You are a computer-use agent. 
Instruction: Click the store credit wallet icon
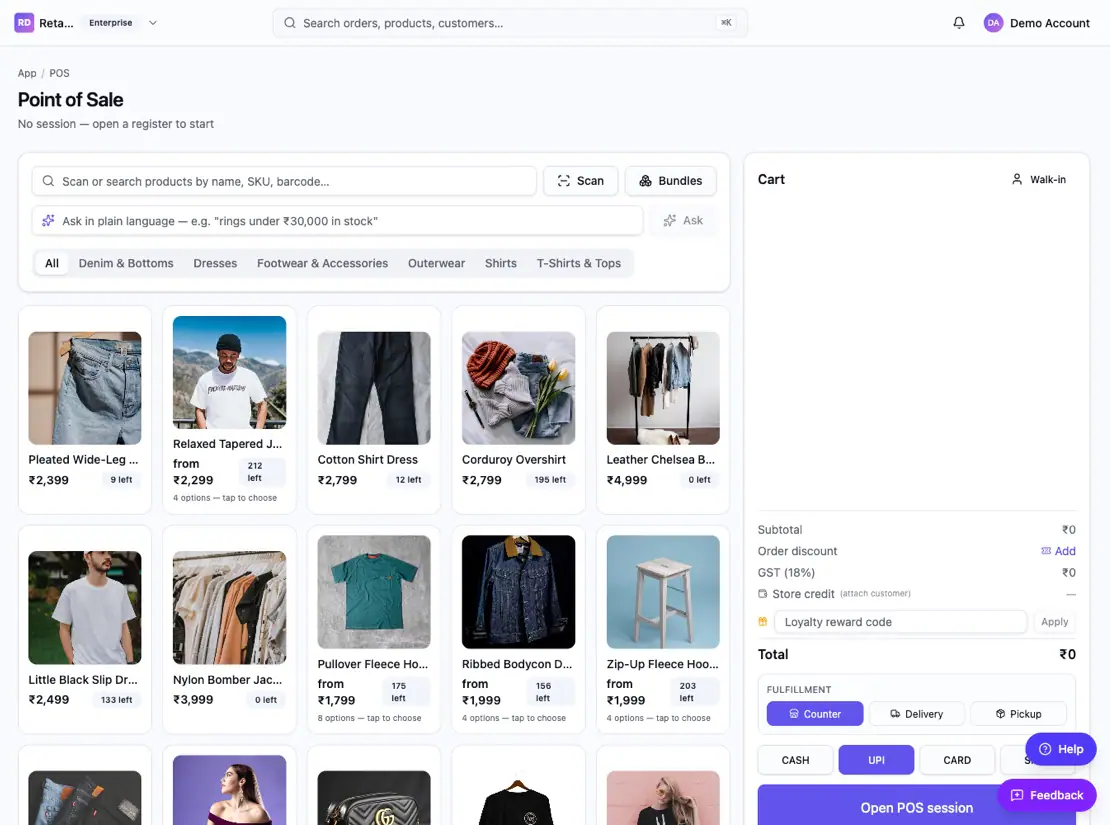coord(762,593)
